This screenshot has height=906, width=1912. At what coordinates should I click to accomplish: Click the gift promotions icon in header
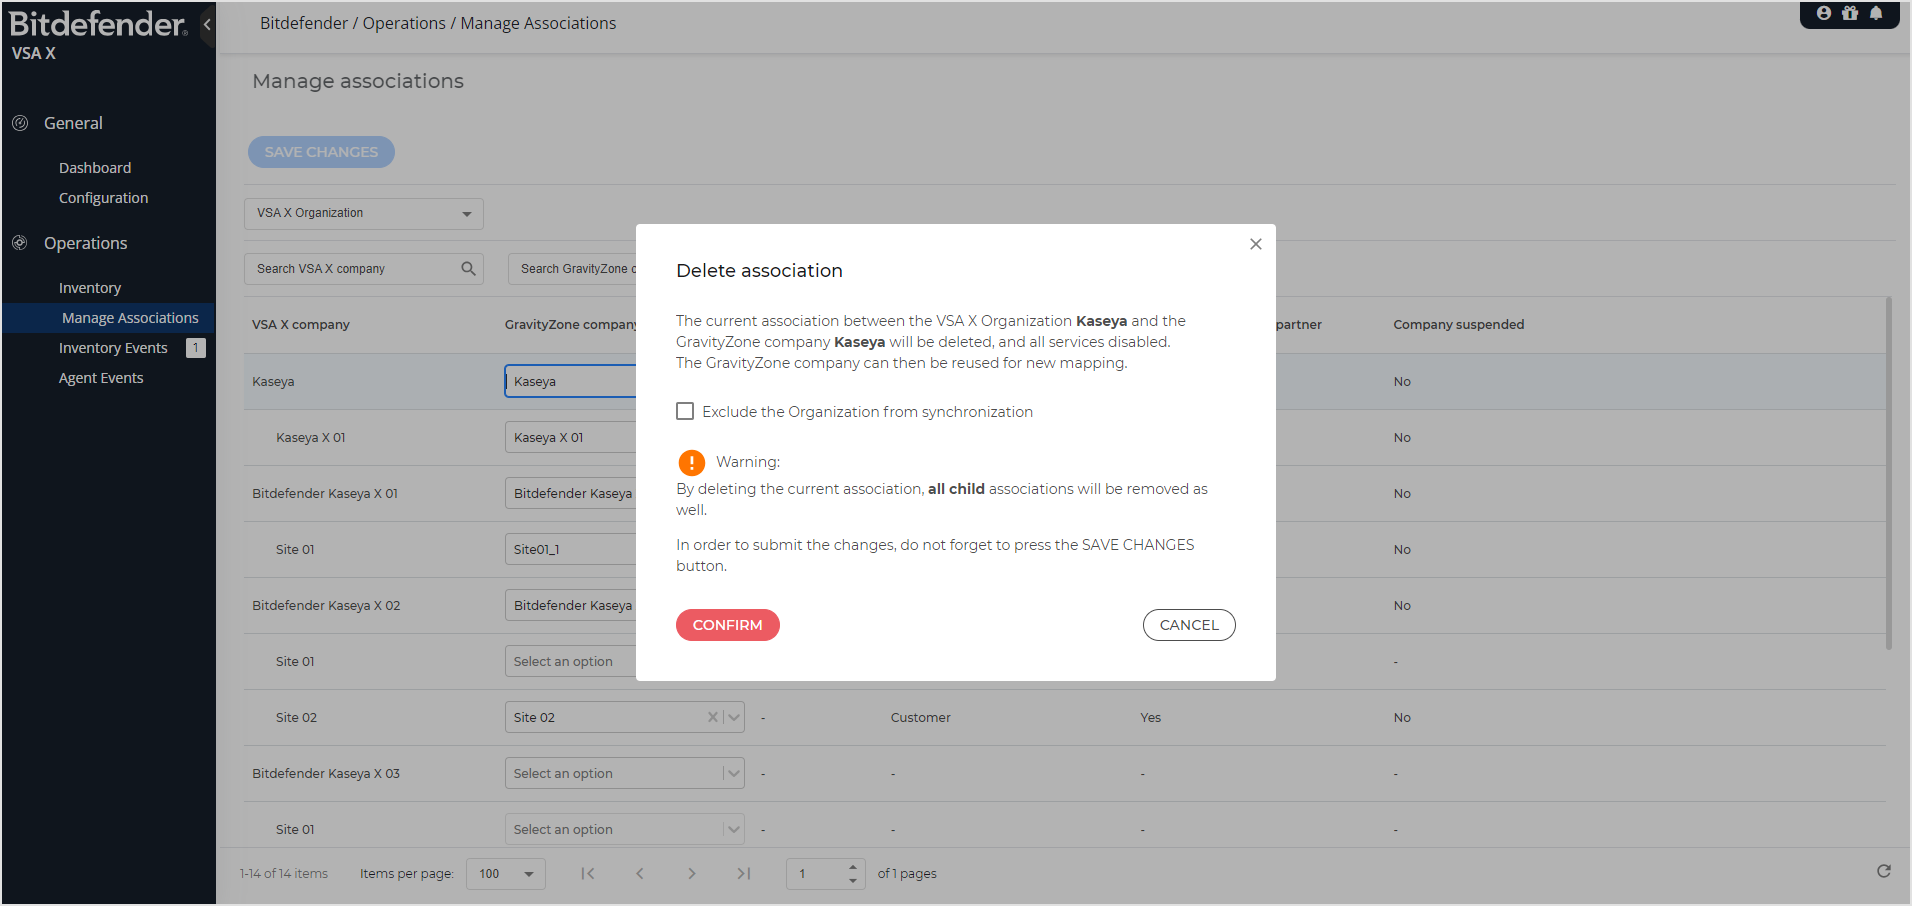pos(1849,13)
